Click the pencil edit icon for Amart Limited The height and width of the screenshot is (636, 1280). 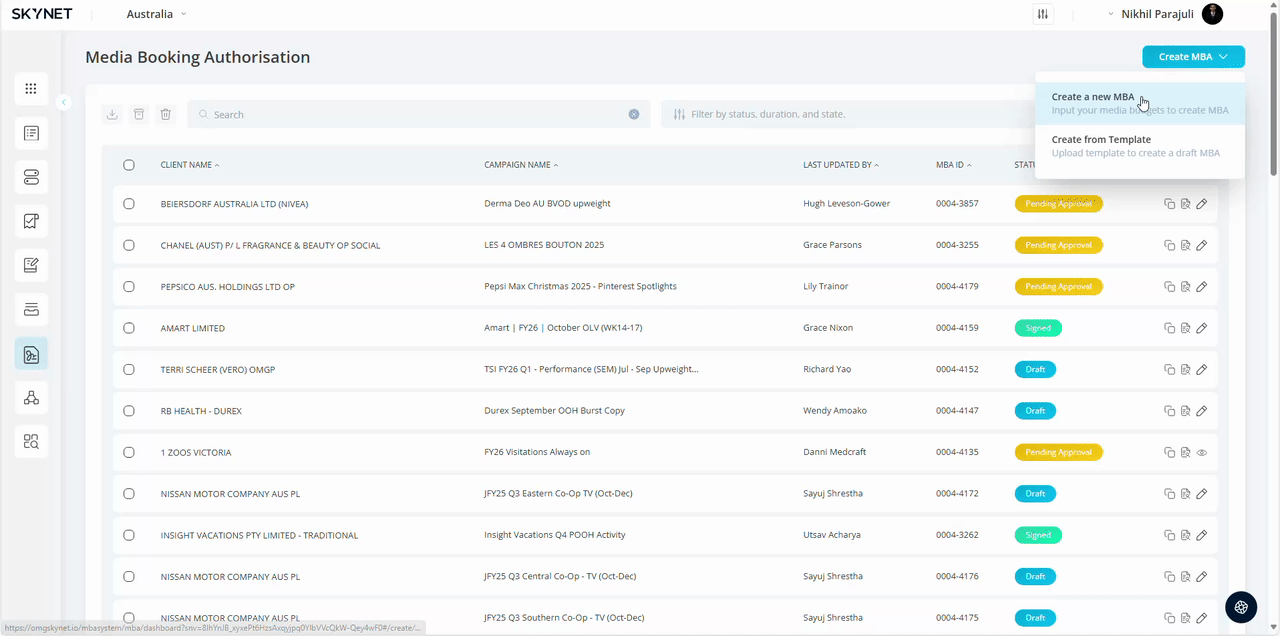click(x=1202, y=328)
